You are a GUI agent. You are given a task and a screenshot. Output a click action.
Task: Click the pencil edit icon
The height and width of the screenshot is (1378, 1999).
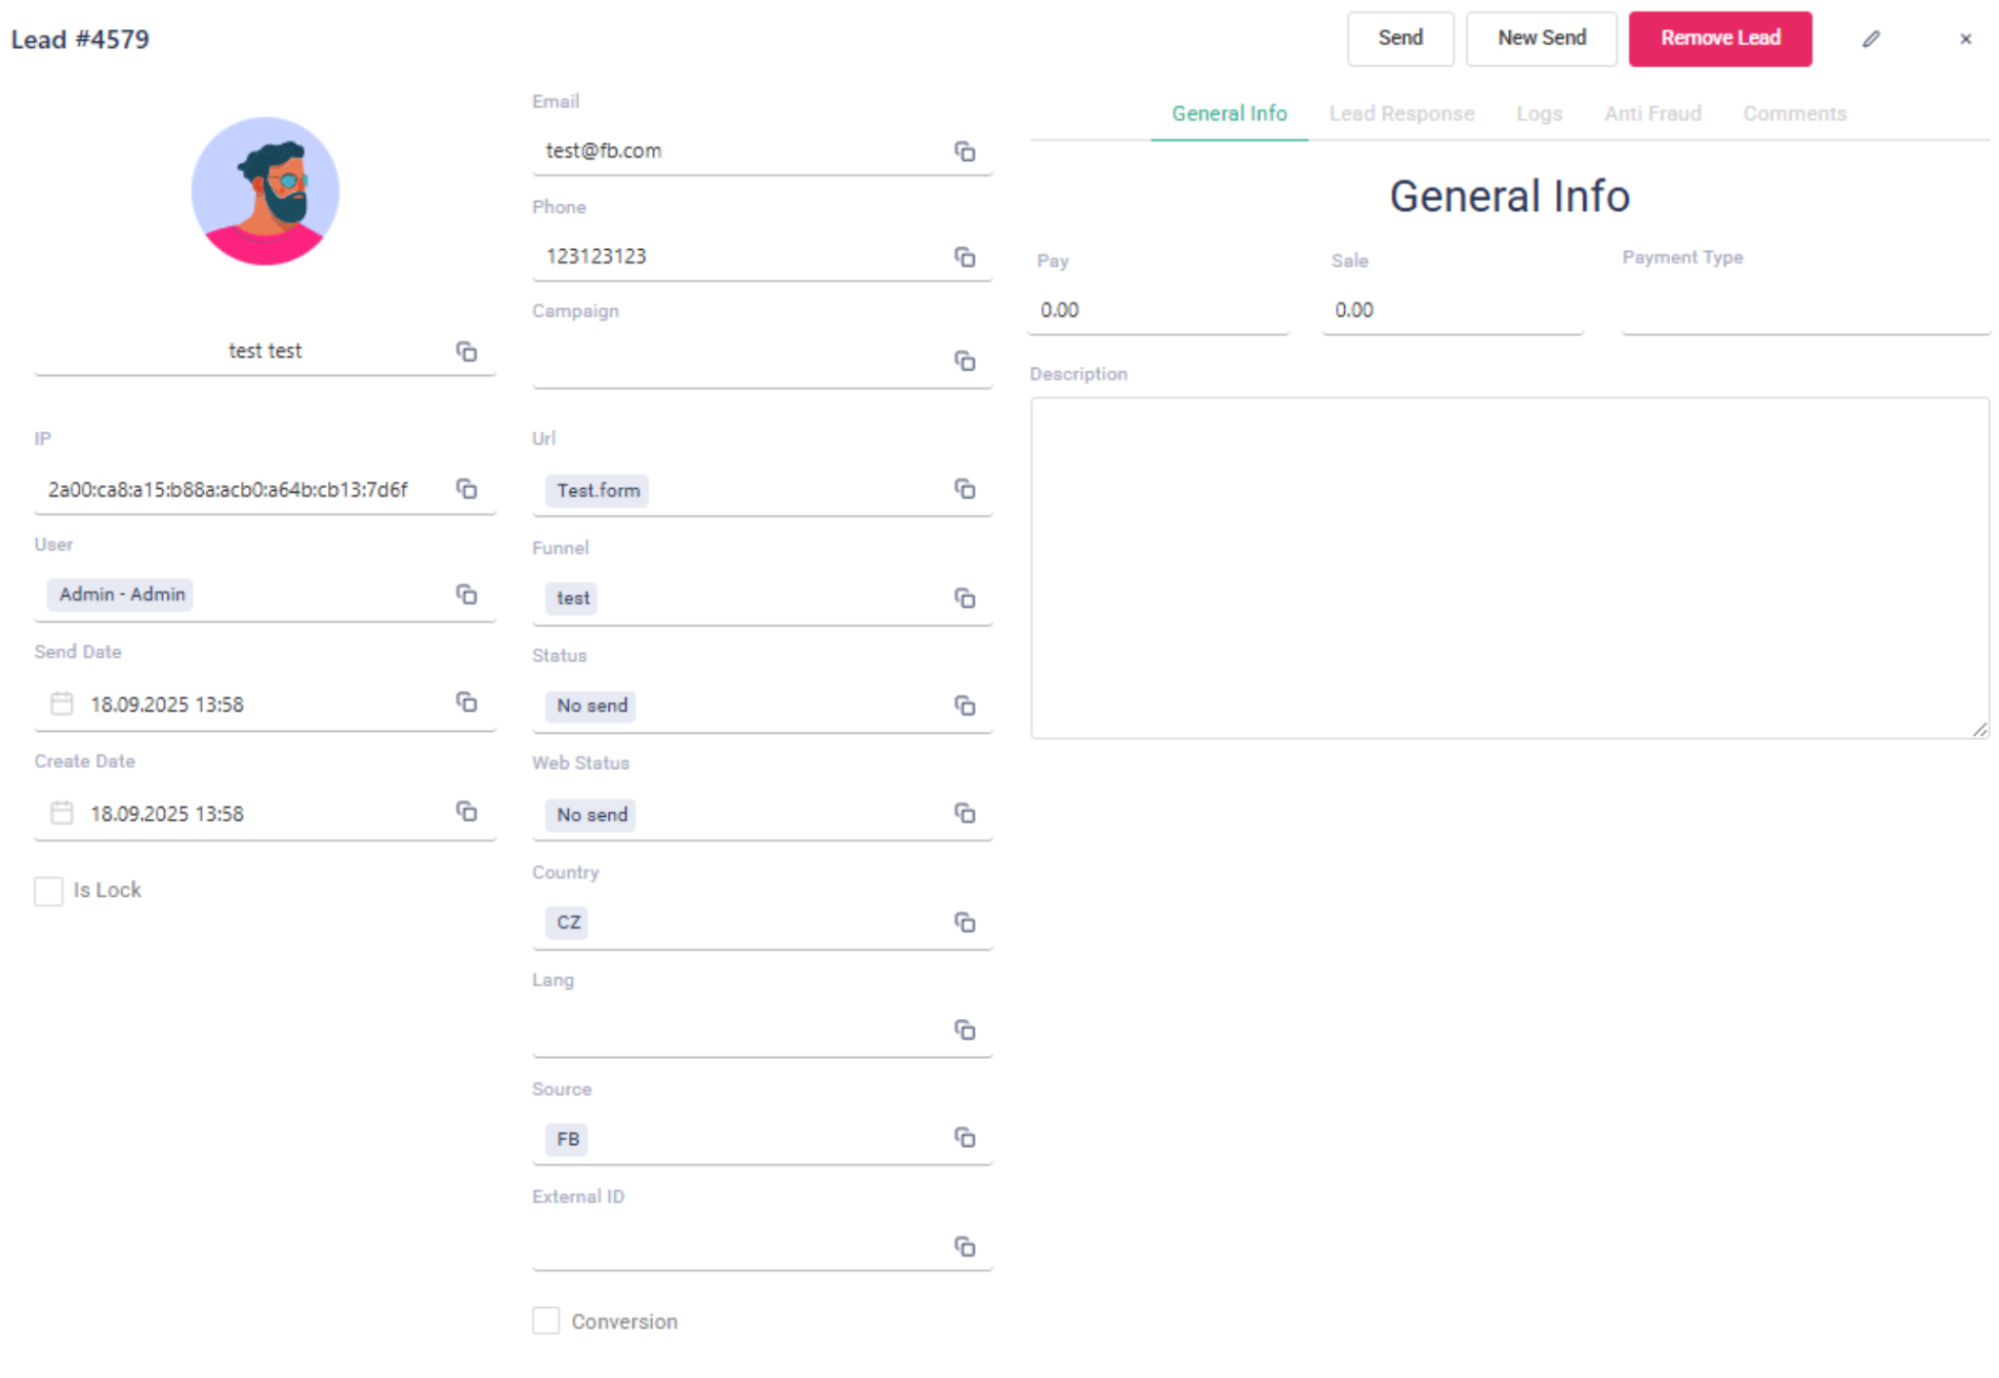(1871, 39)
